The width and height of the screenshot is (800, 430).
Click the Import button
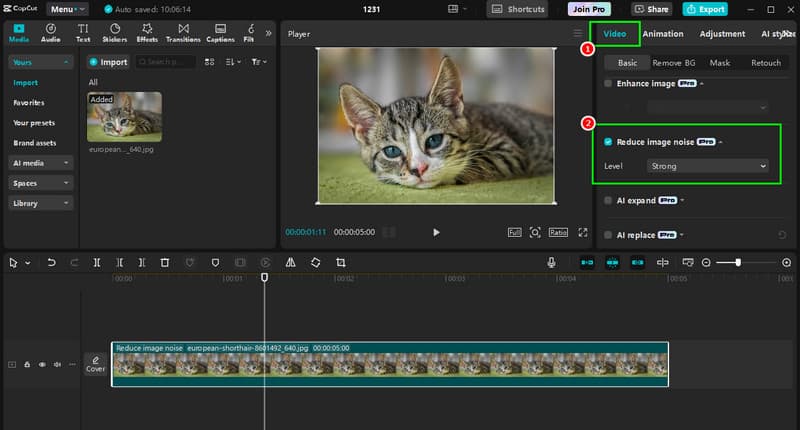click(x=108, y=62)
